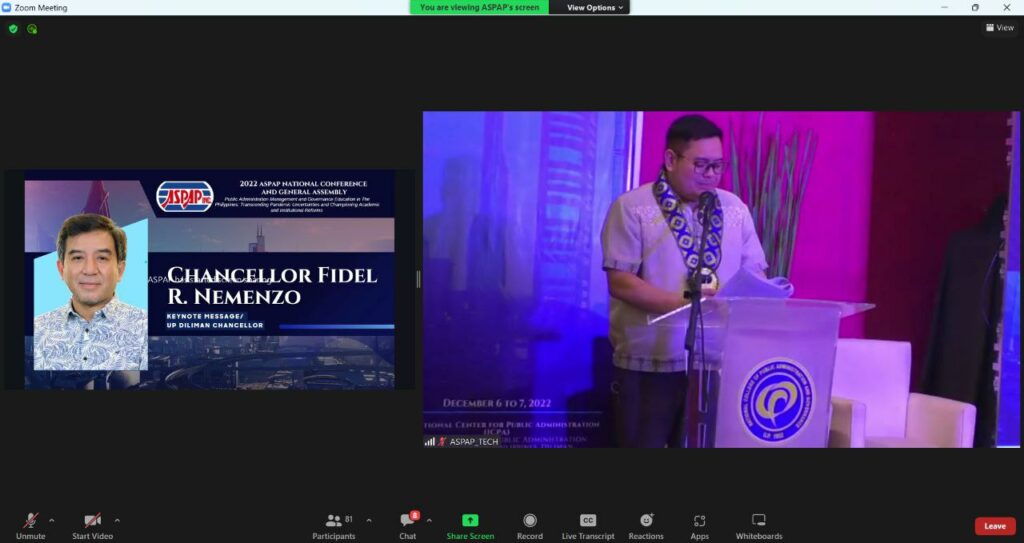The image size is (1024, 543).
Task: Click the Share Screen icon
Action: [470, 521]
